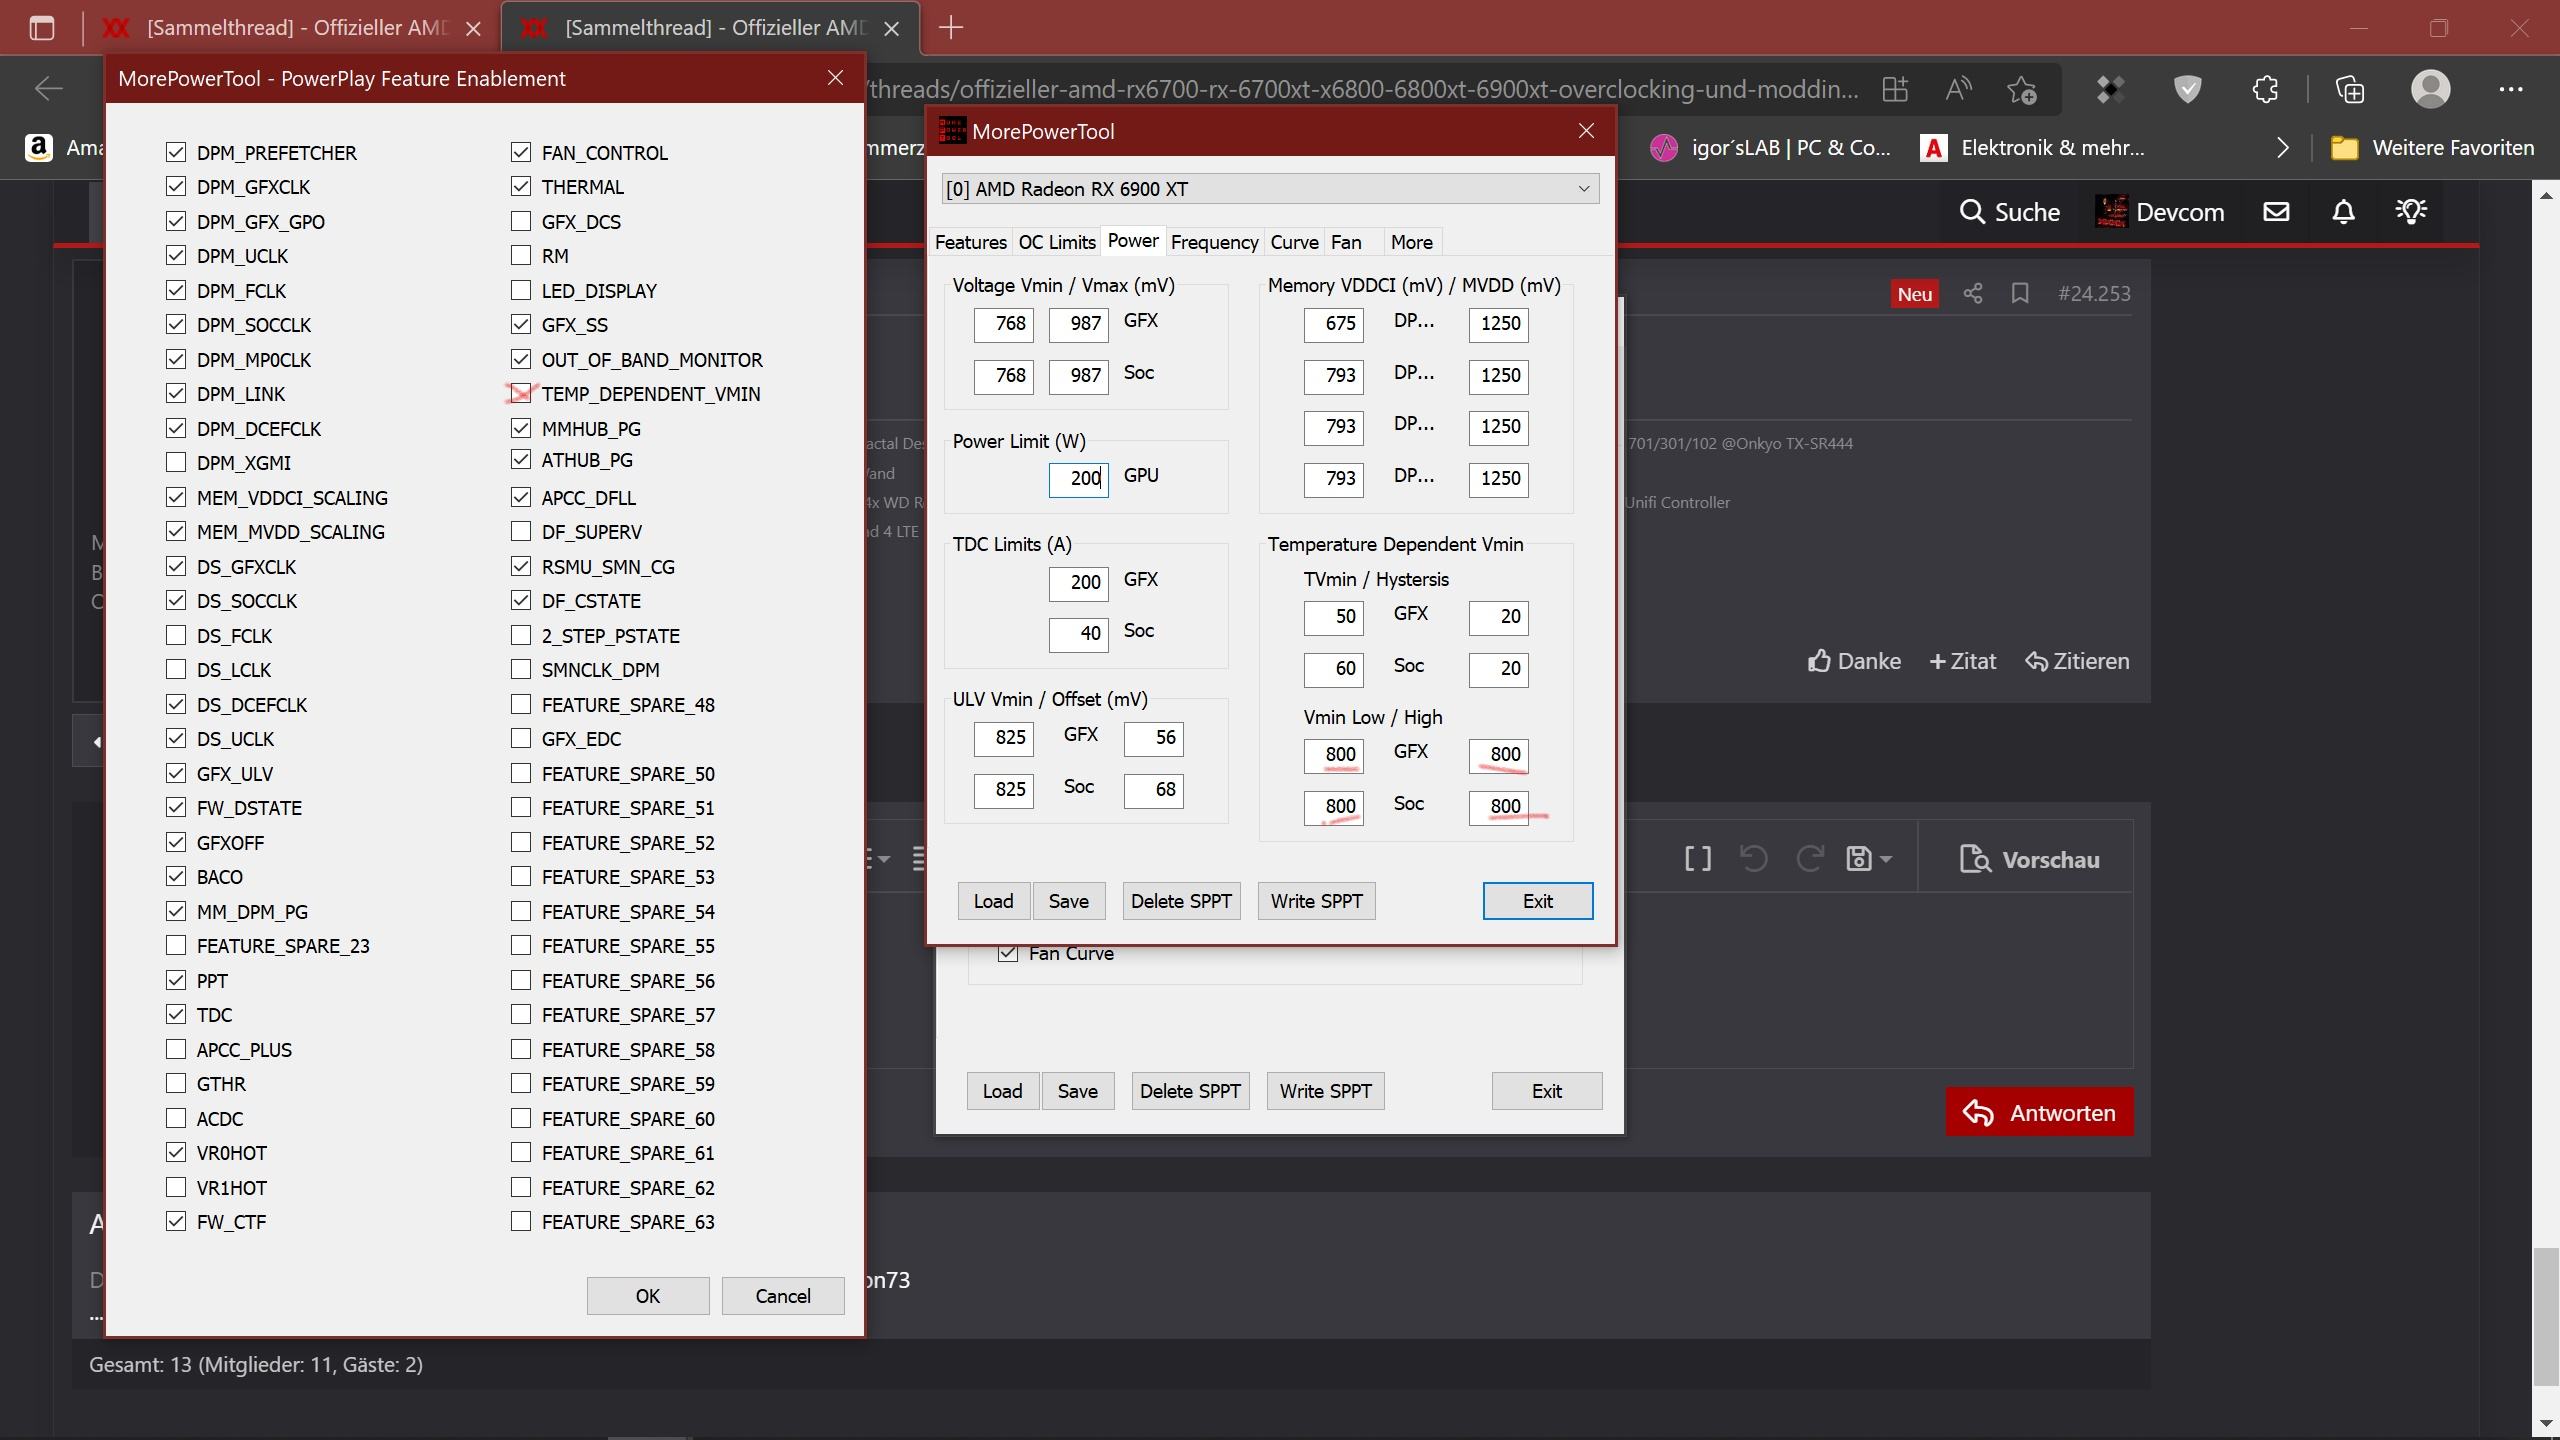2560x1440 pixels.
Task: Open a new browser tab with plus icon
Action: [951, 28]
